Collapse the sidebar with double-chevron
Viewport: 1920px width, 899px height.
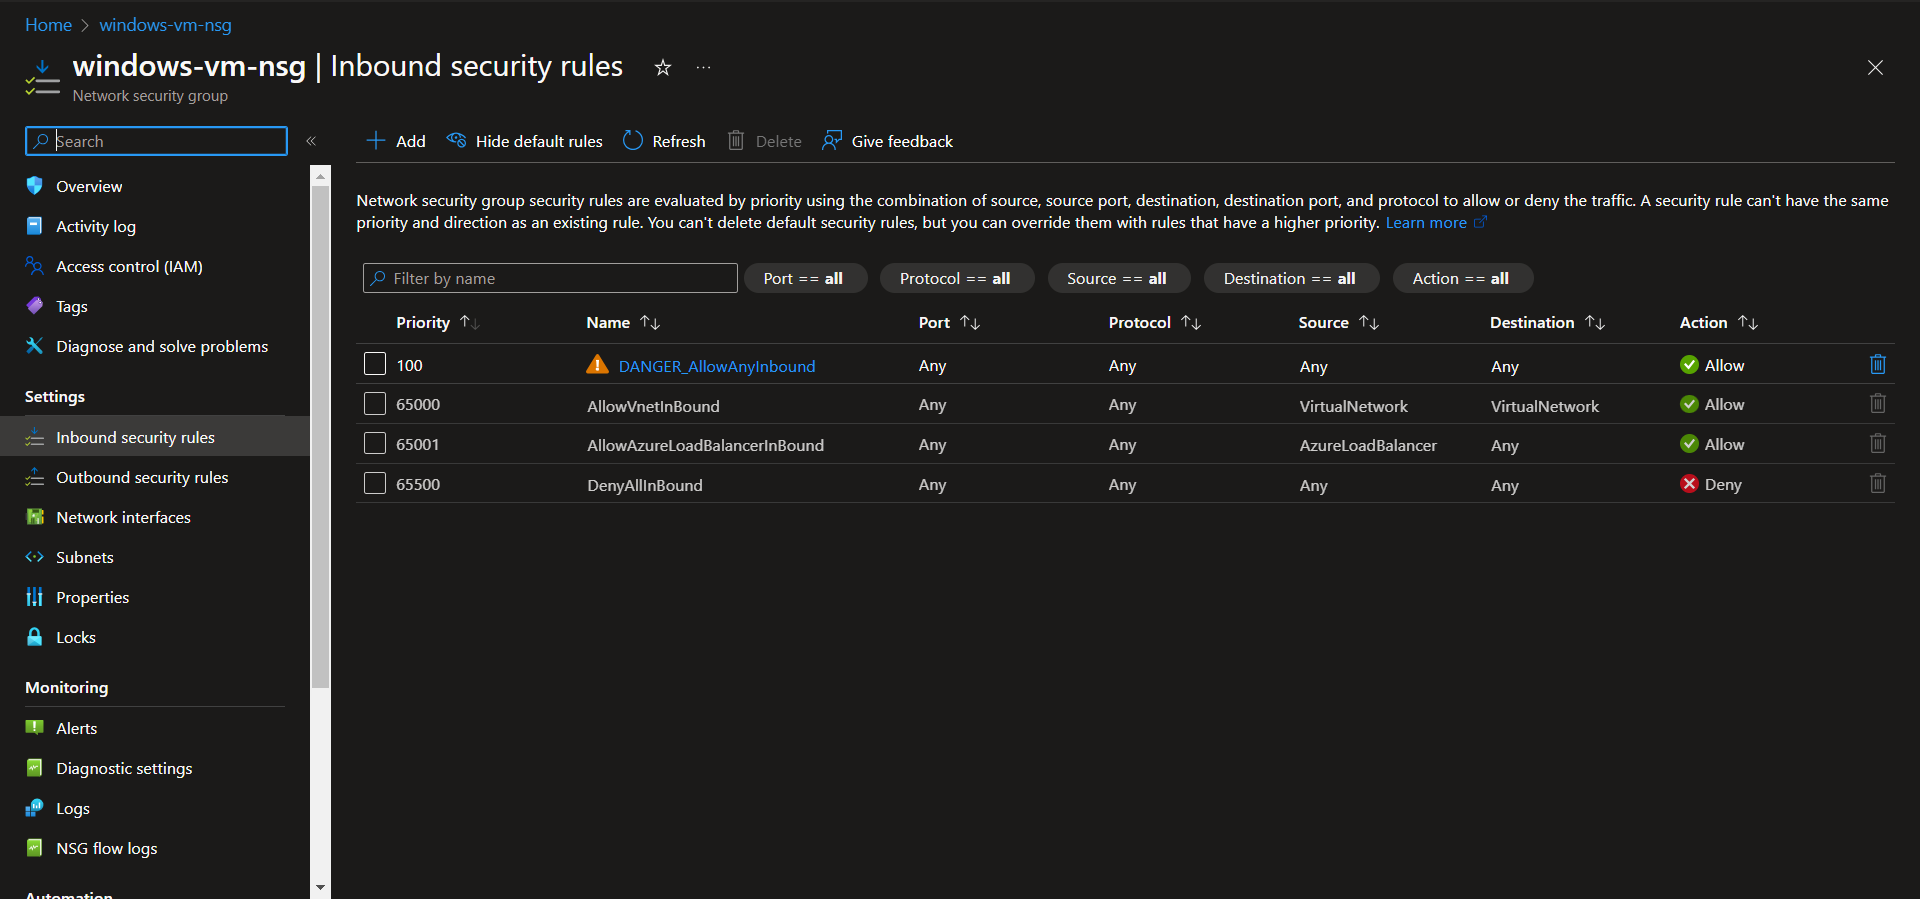311,141
